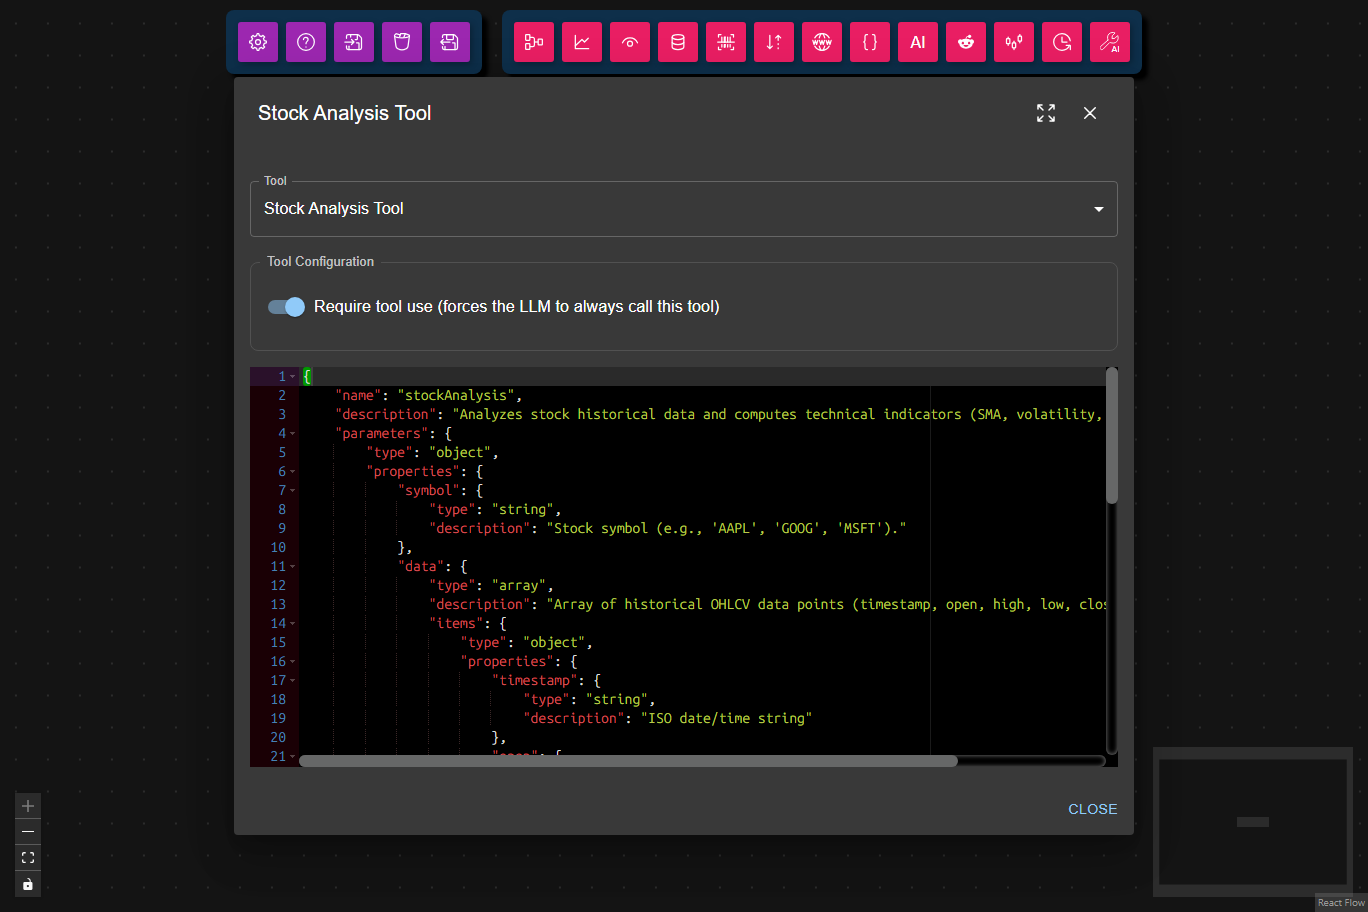Click the globe web request icon

pos(821,42)
